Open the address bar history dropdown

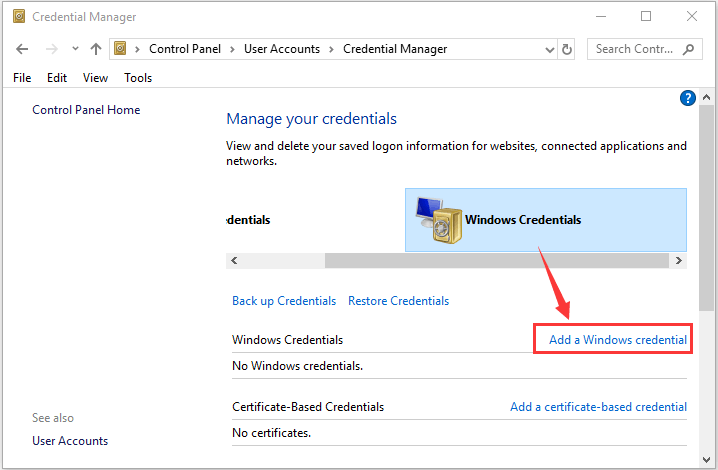tap(549, 49)
